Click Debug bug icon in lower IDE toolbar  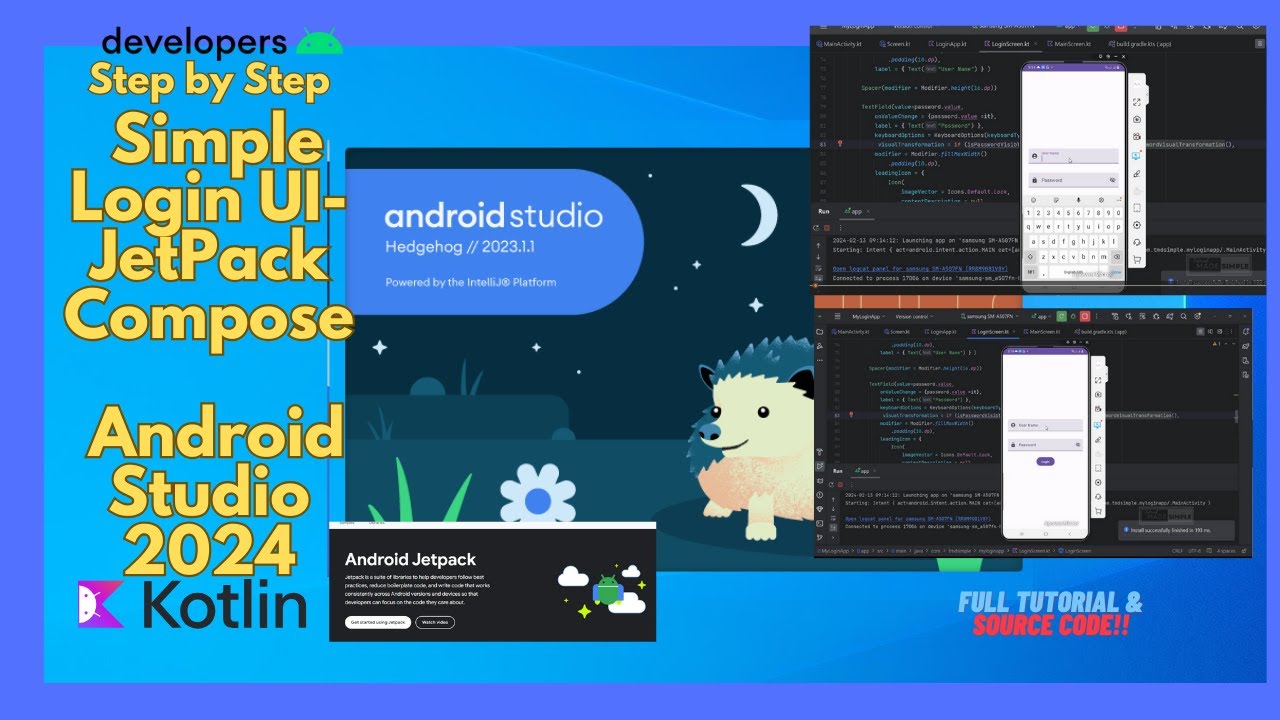point(1073,316)
